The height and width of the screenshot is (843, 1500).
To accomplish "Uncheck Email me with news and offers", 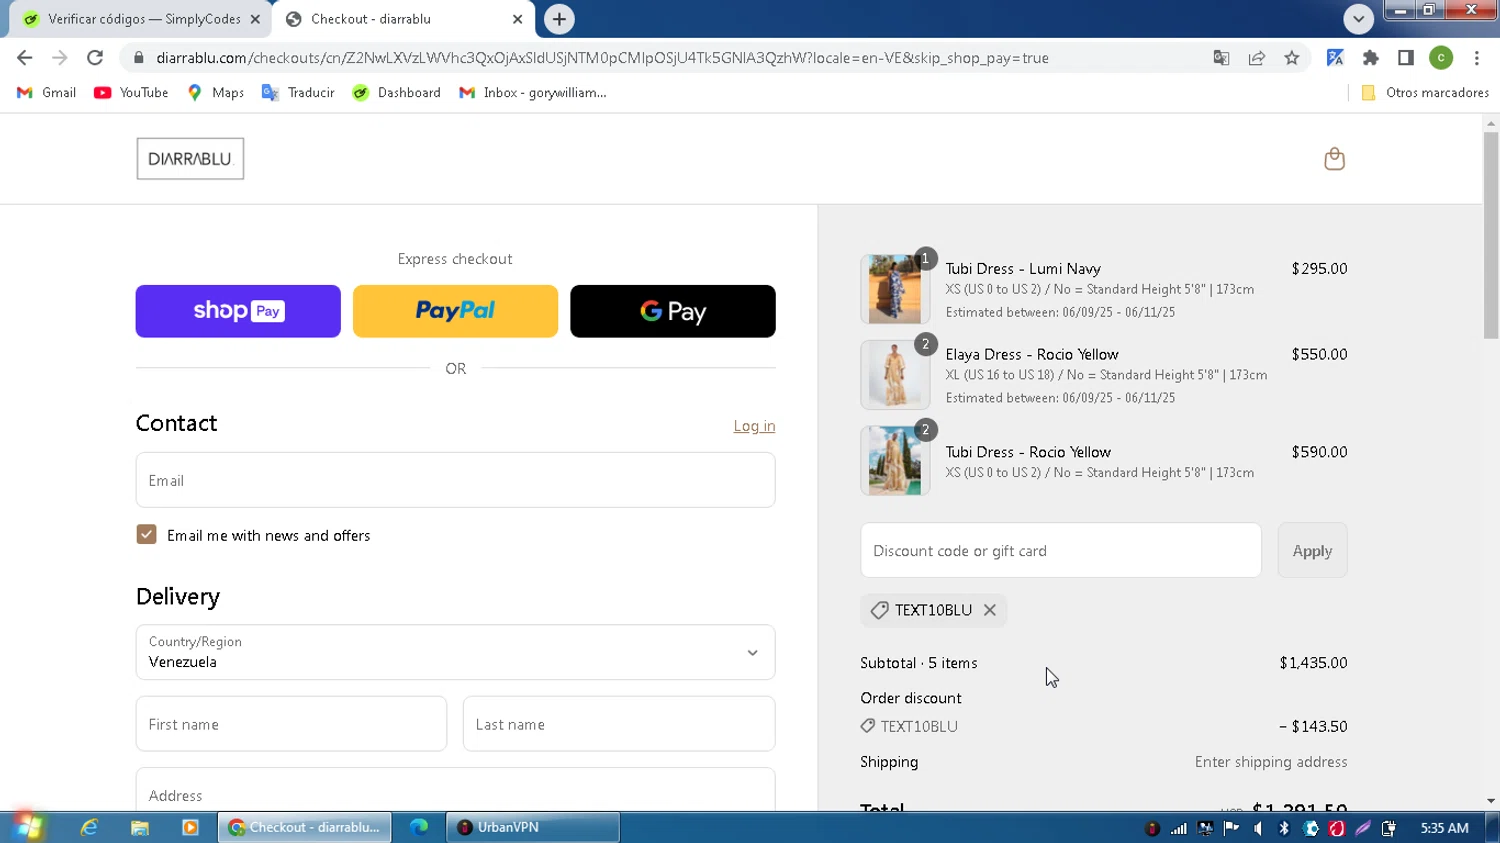I will pyautogui.click(x=147, y=535).
